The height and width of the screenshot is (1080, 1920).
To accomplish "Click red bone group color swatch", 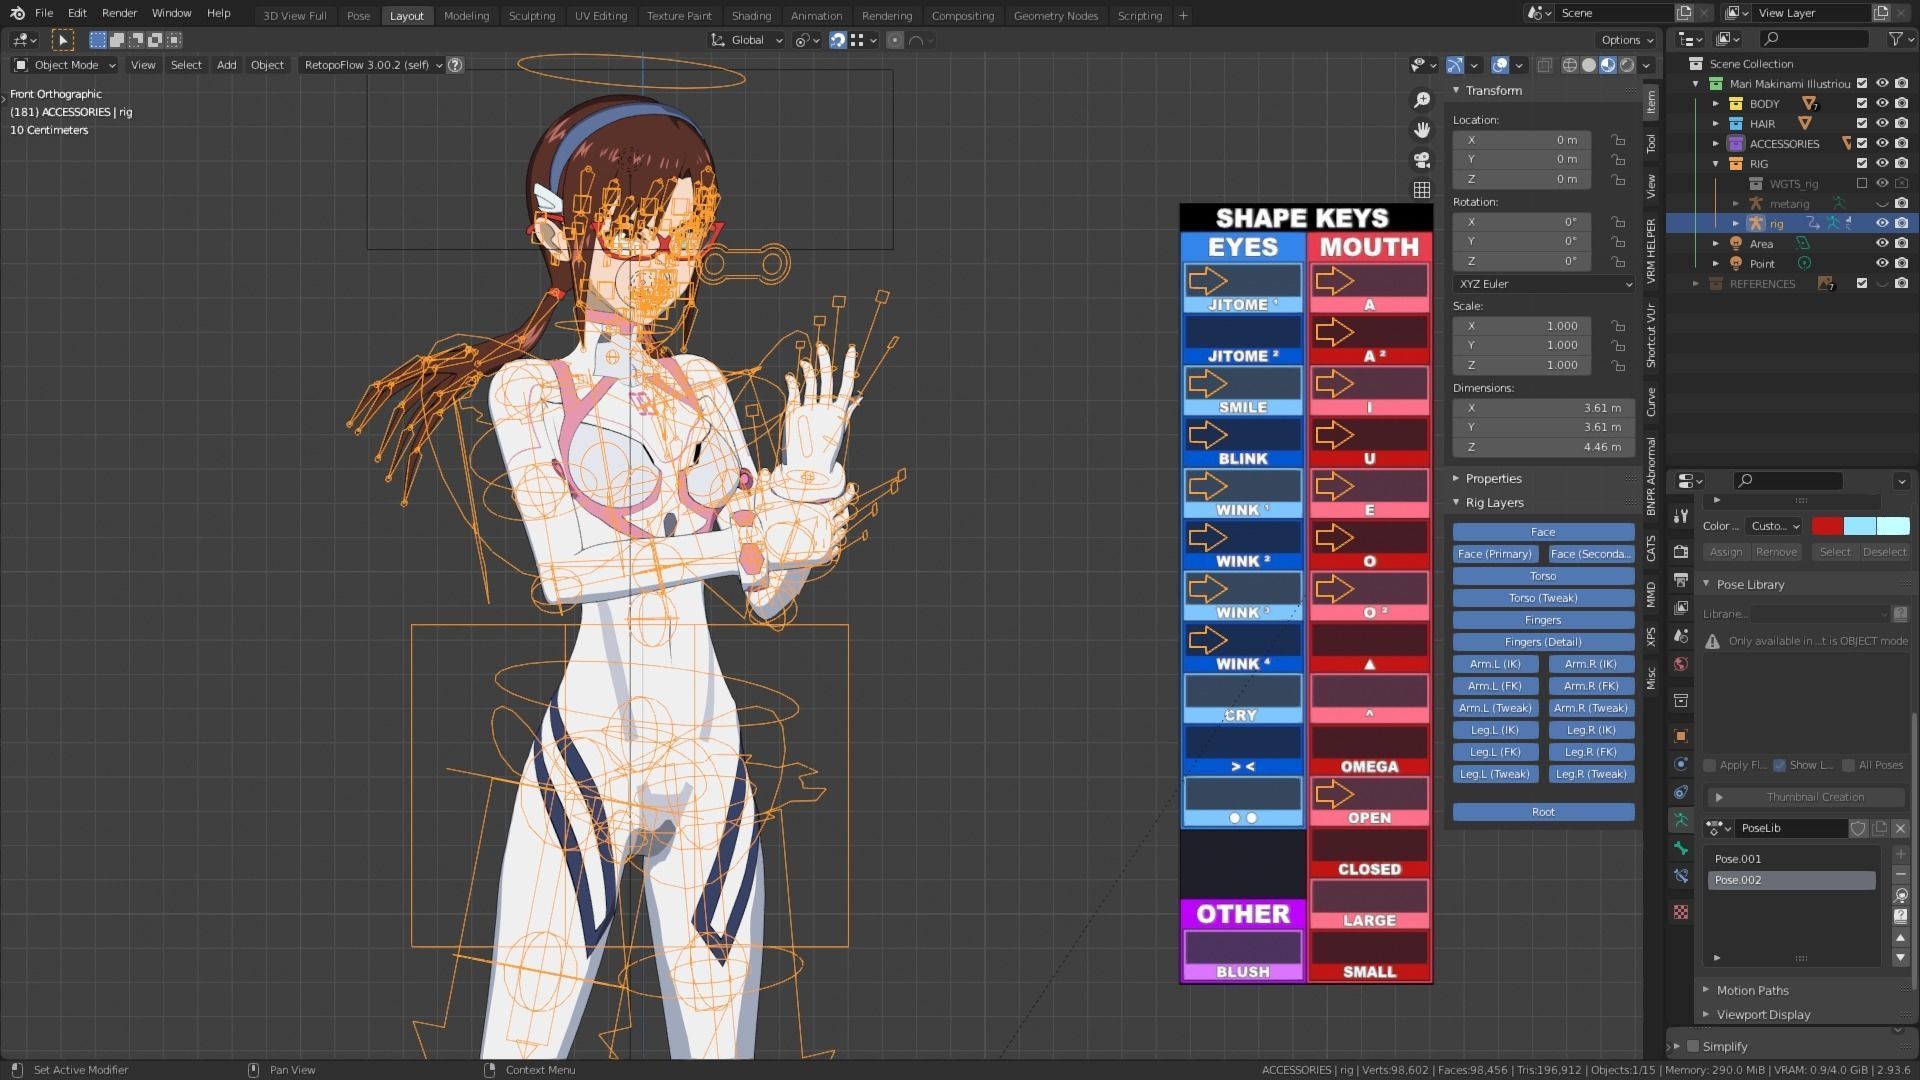I will pyautogui.click(x=1827, y=526).
